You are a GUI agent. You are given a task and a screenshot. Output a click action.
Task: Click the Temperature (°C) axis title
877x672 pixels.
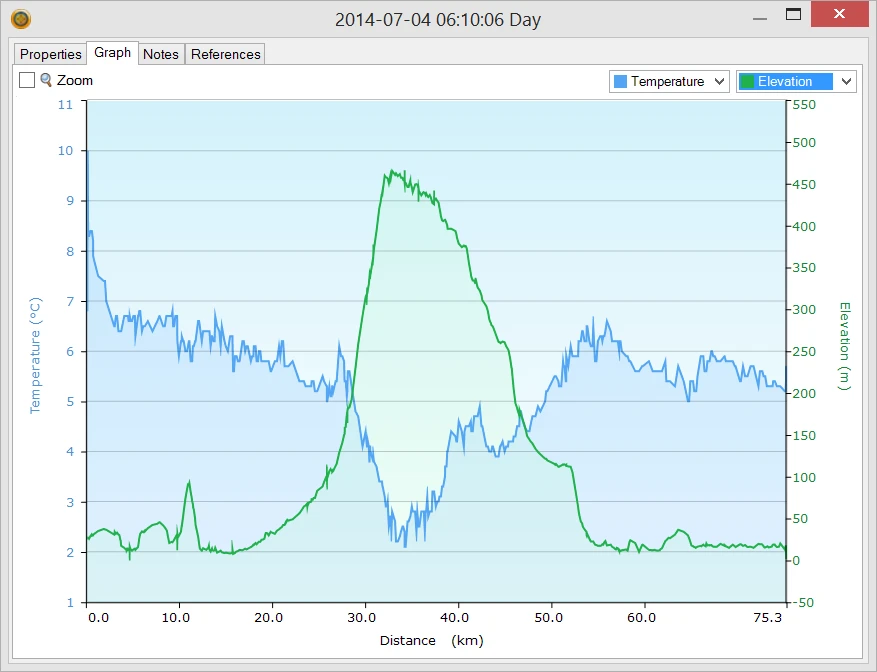(x=35, y=356)
